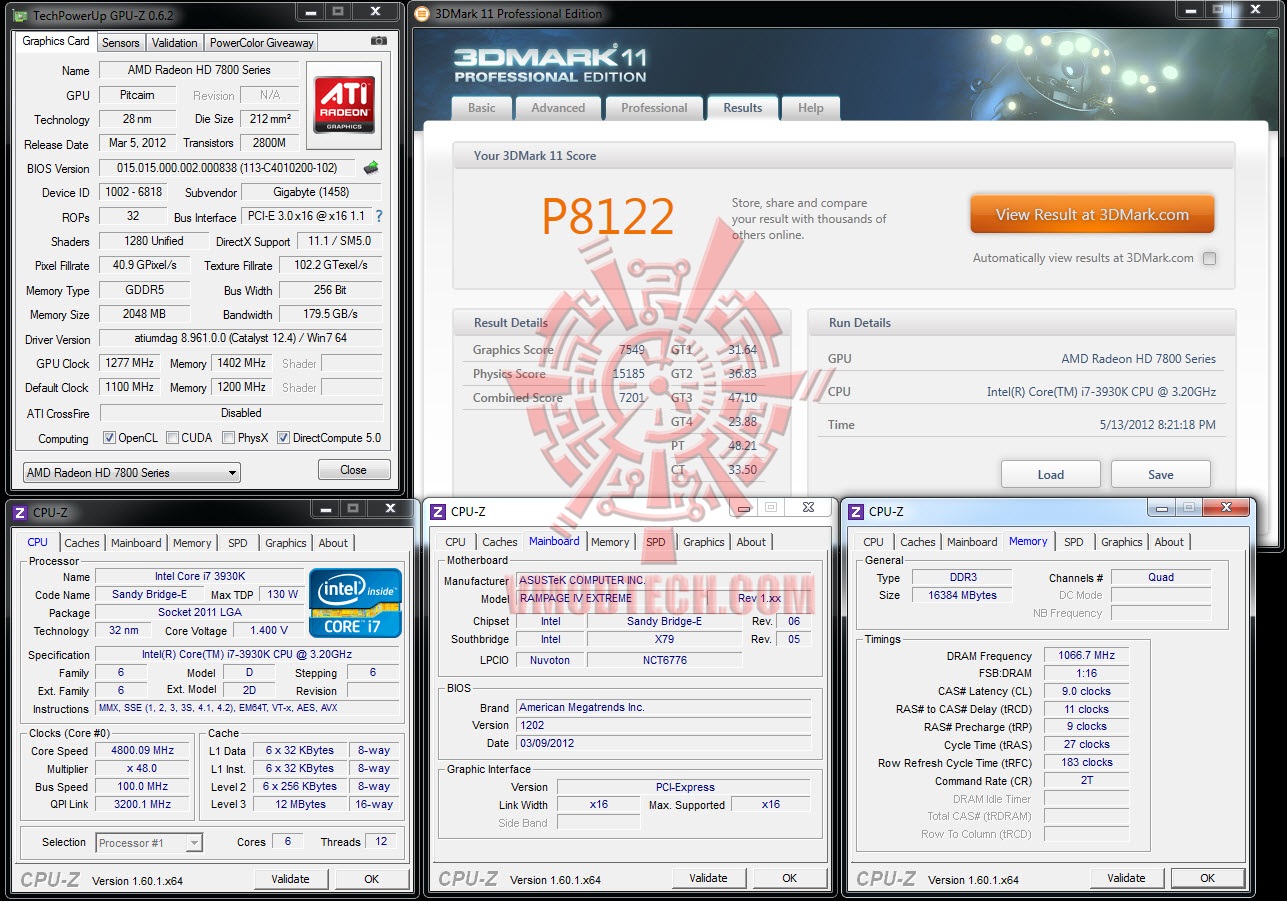Open the Processor #1 selection dropdown
The image size is (1287, 901).
(x=149, y=843)
